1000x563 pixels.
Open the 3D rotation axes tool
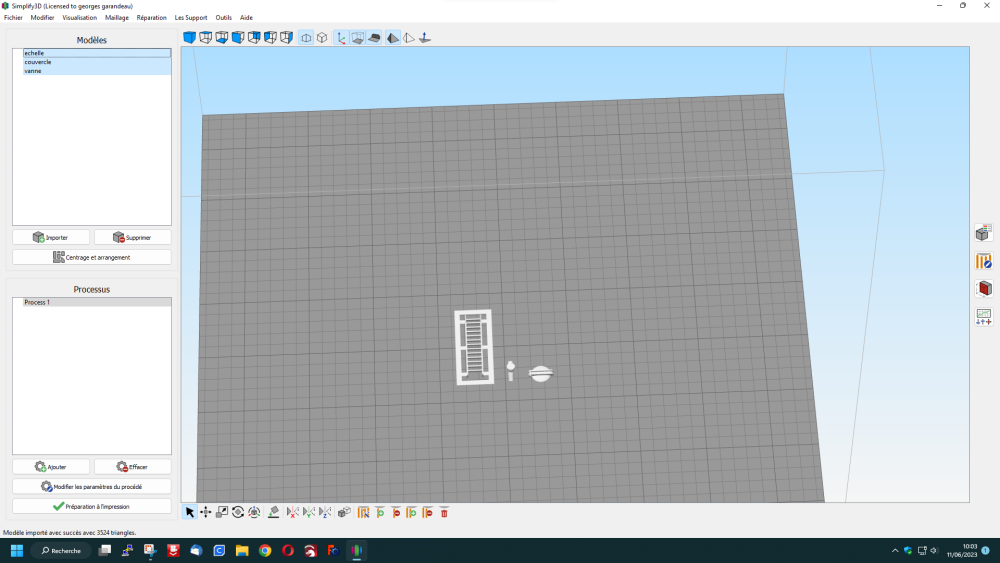pos(254,512)
